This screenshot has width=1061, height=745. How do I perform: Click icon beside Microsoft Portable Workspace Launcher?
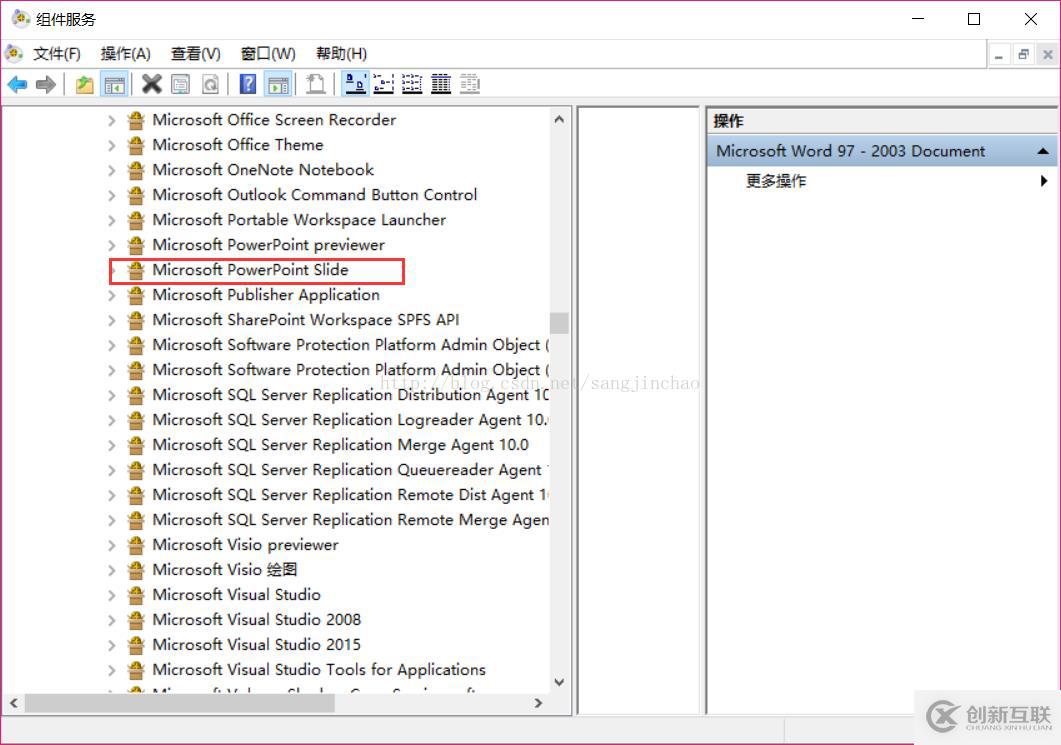136,220
